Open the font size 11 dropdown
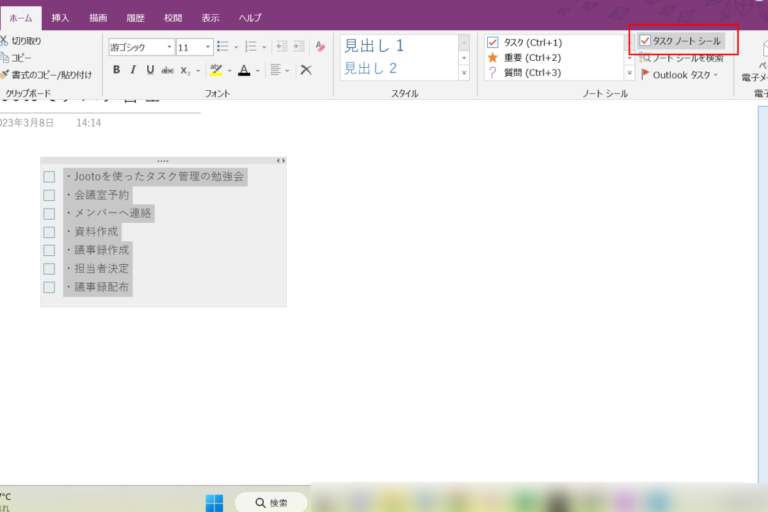 [x=208, y=47]
